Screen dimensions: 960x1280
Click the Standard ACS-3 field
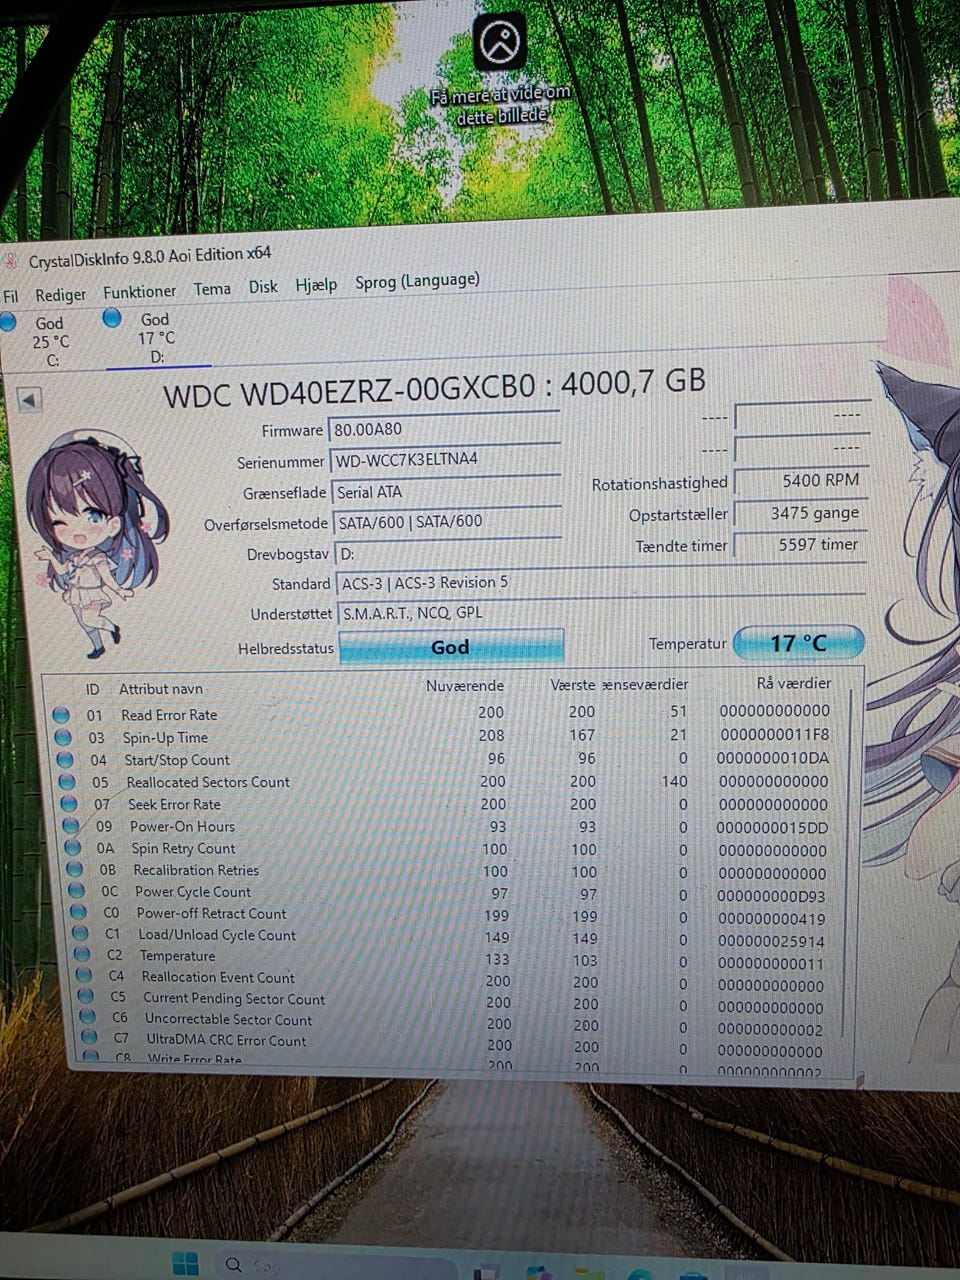(x=600, y=583)
